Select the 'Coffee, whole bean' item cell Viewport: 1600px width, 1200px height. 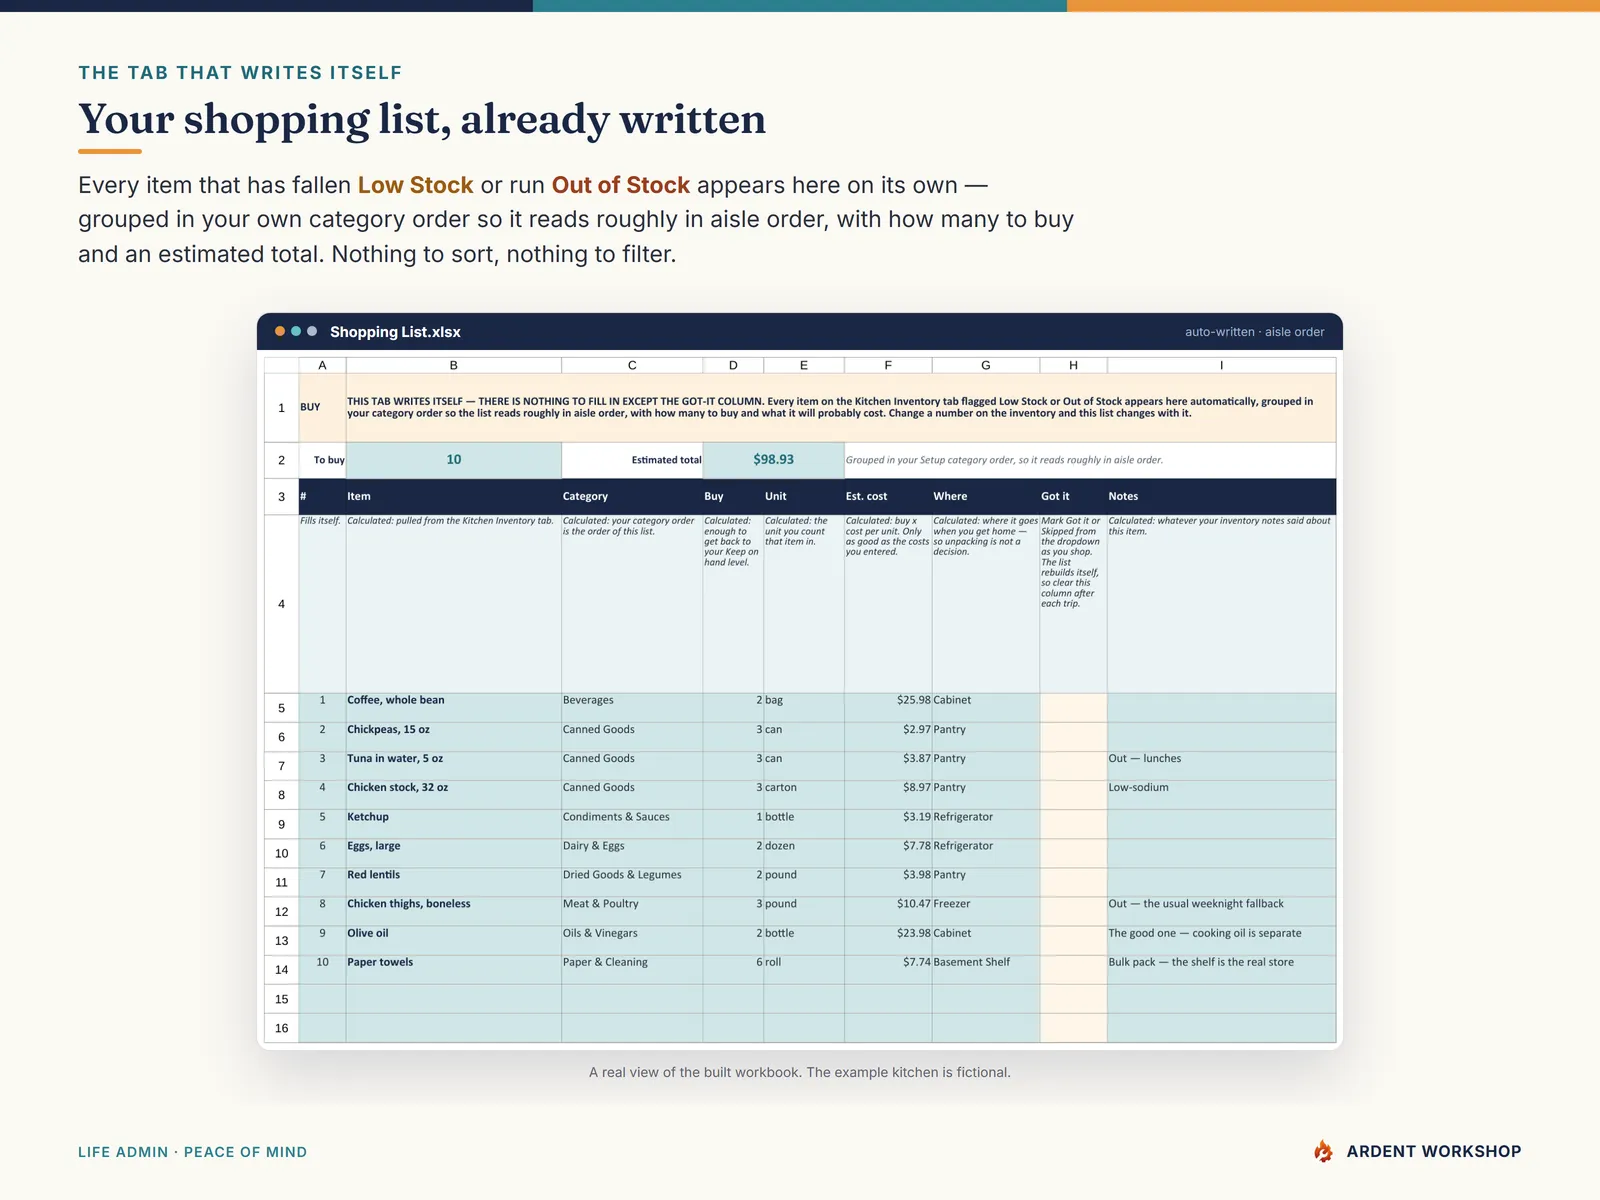[x=454, y=708]
